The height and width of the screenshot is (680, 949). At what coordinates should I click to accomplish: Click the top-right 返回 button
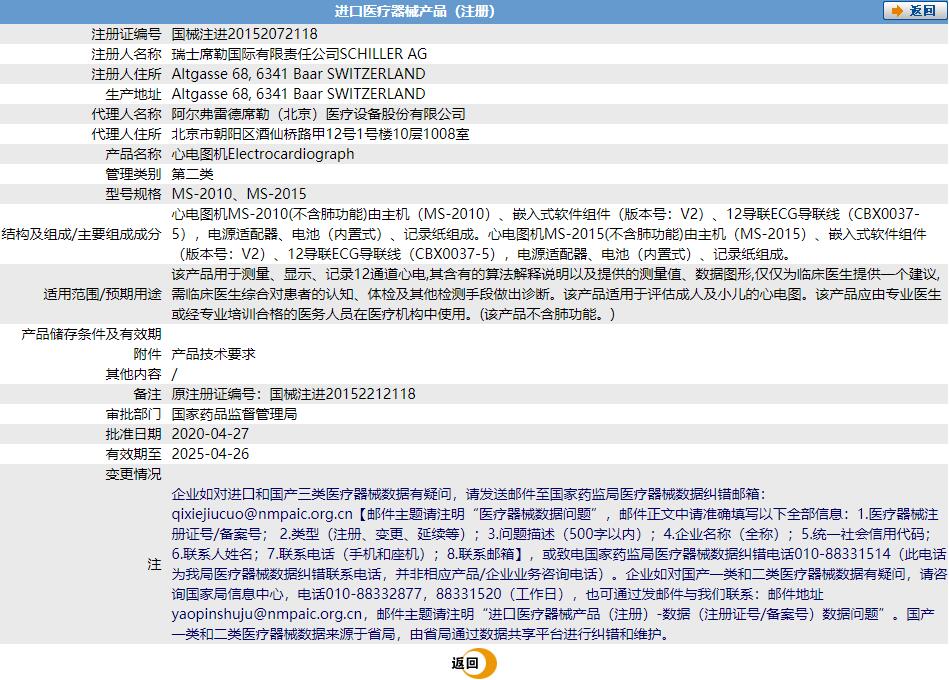[914, 11]
